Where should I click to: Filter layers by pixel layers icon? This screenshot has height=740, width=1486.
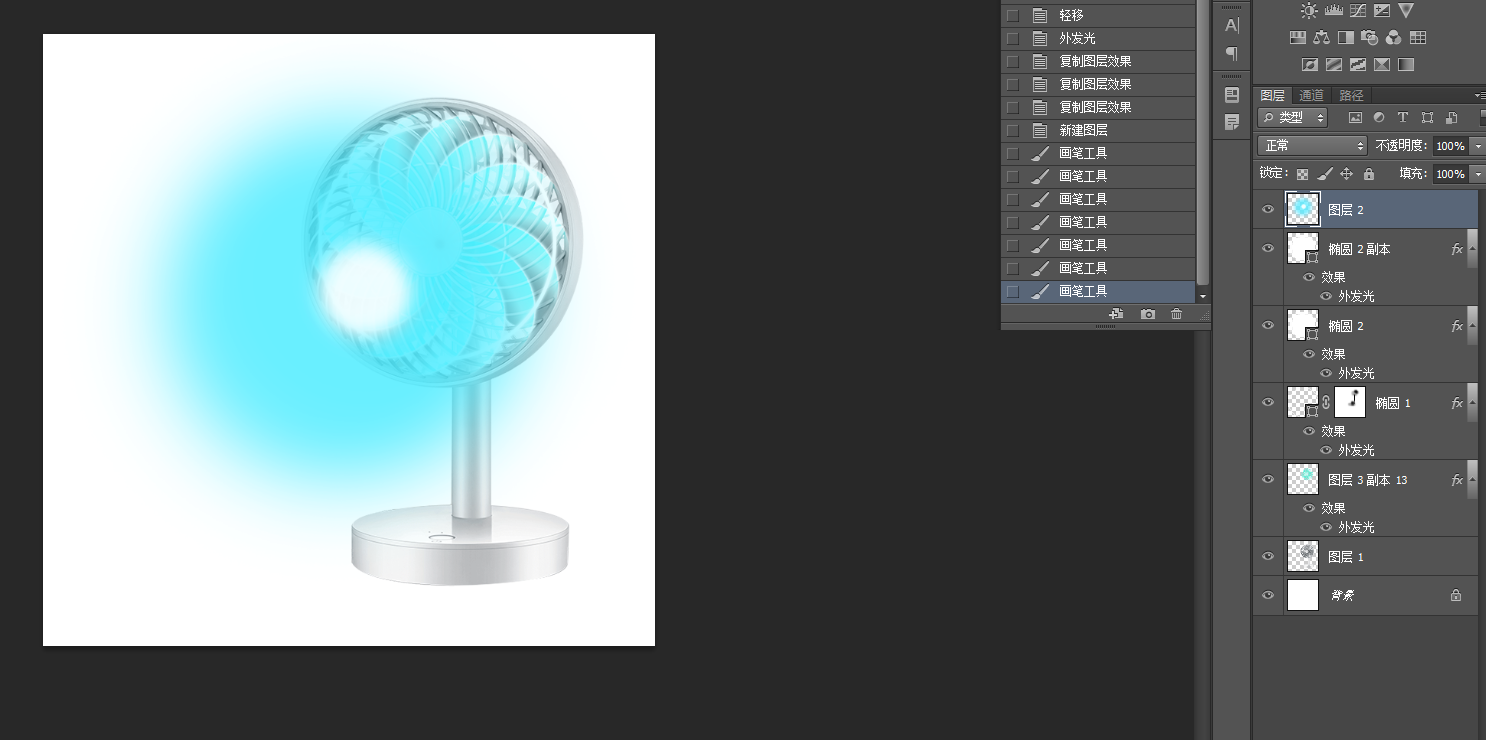(1355, 118)
